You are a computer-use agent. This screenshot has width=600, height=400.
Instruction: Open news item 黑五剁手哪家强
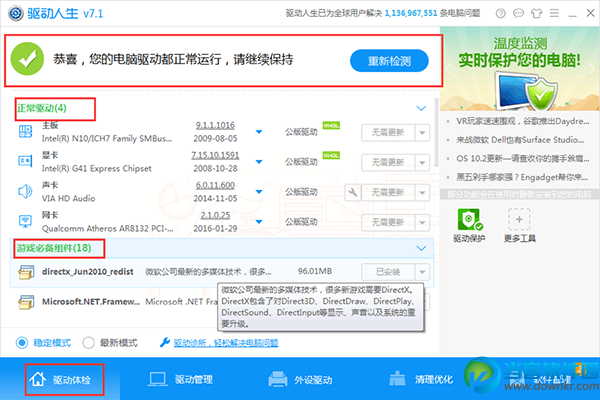tap(522, 177)
